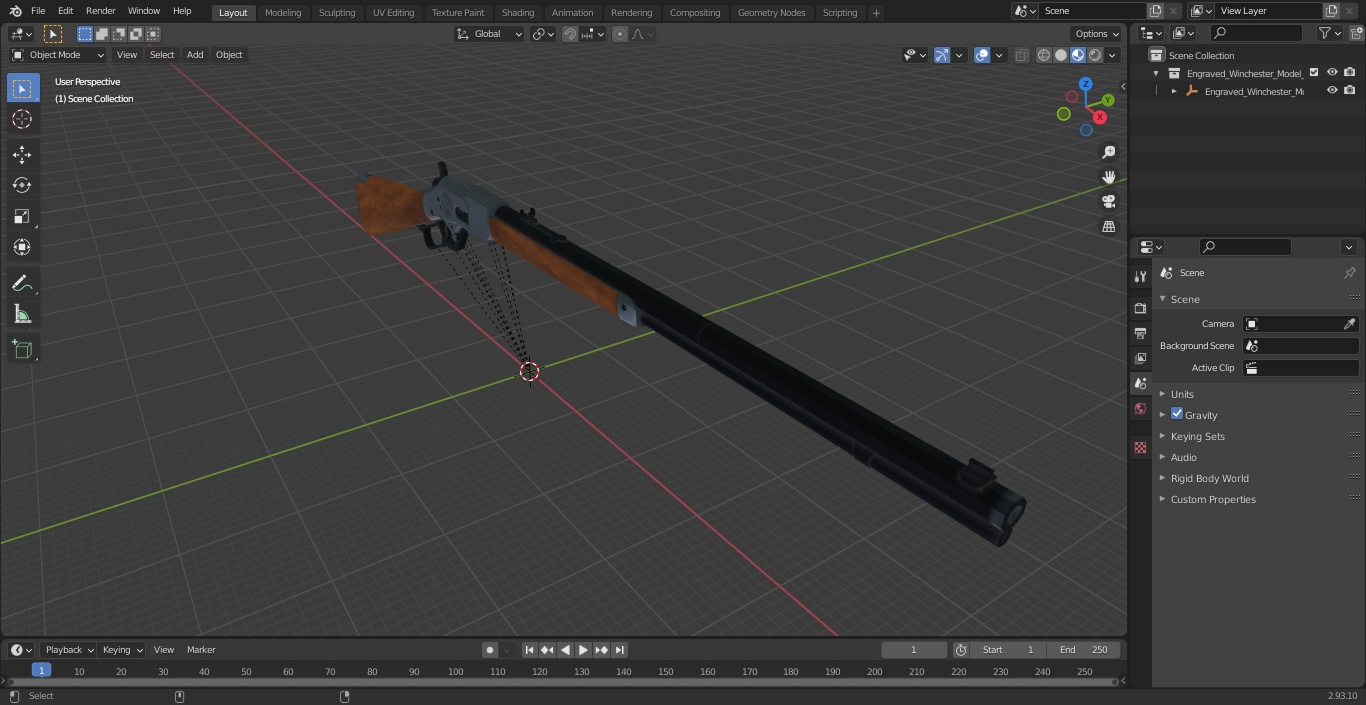Select the Rotate tool
Screen dimensions: 1366x705
[22, 185]
